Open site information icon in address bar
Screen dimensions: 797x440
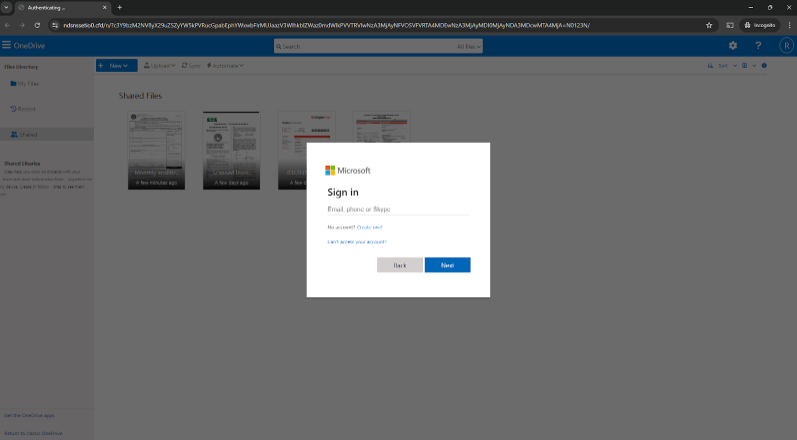click(x=55, y=25)
